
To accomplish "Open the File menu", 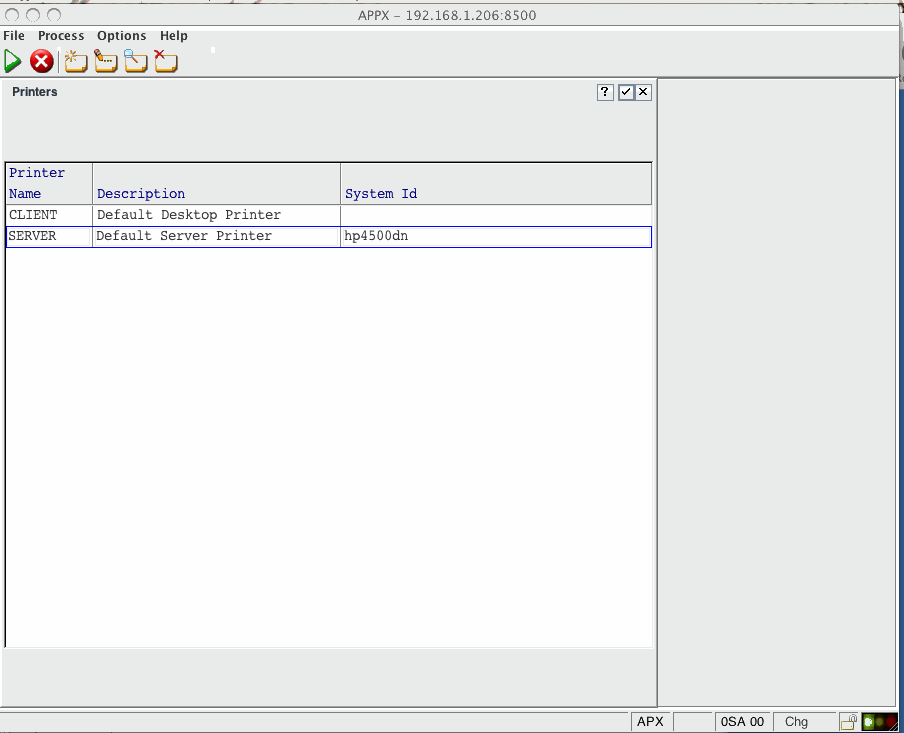I will 14,35.
